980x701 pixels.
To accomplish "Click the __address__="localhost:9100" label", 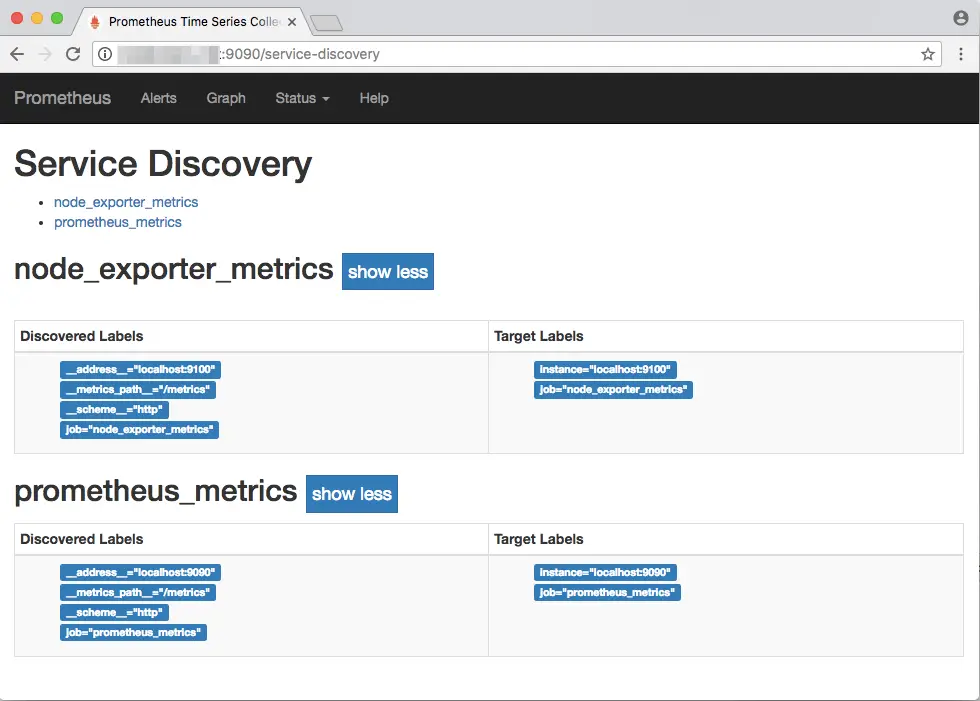I will [141, 370].
